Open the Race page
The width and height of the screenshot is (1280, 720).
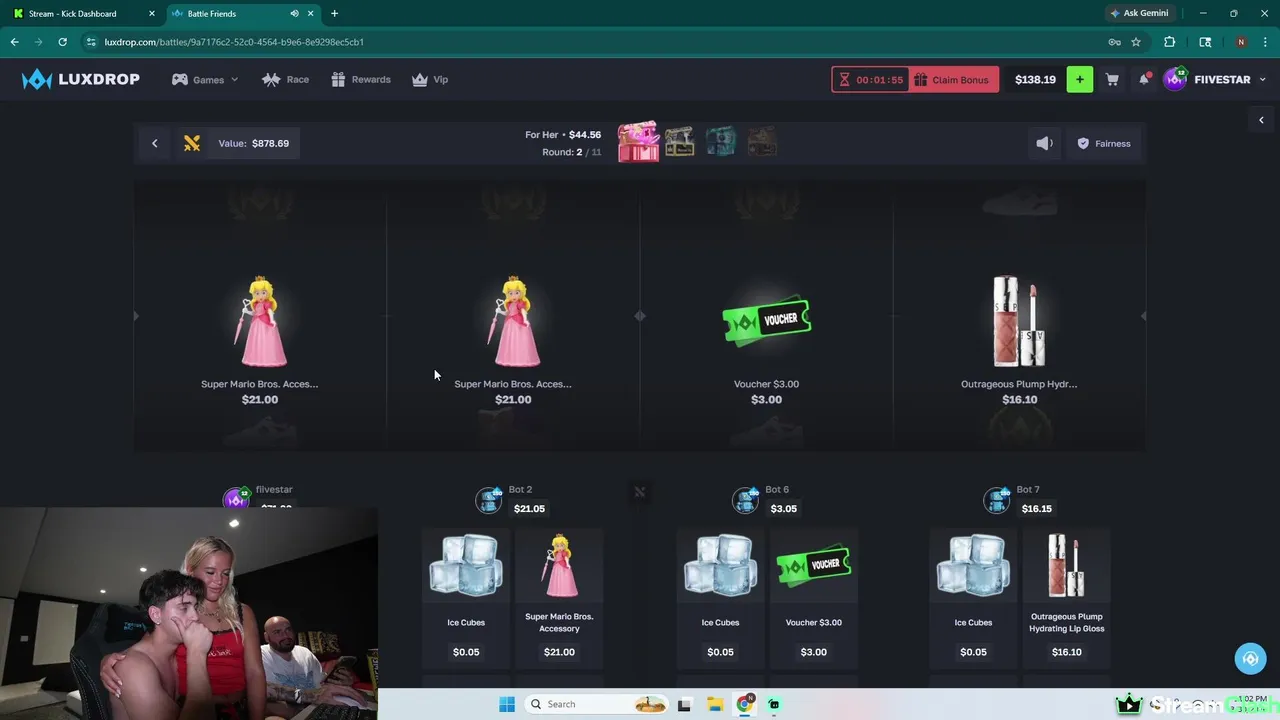[x=285, y=79]
